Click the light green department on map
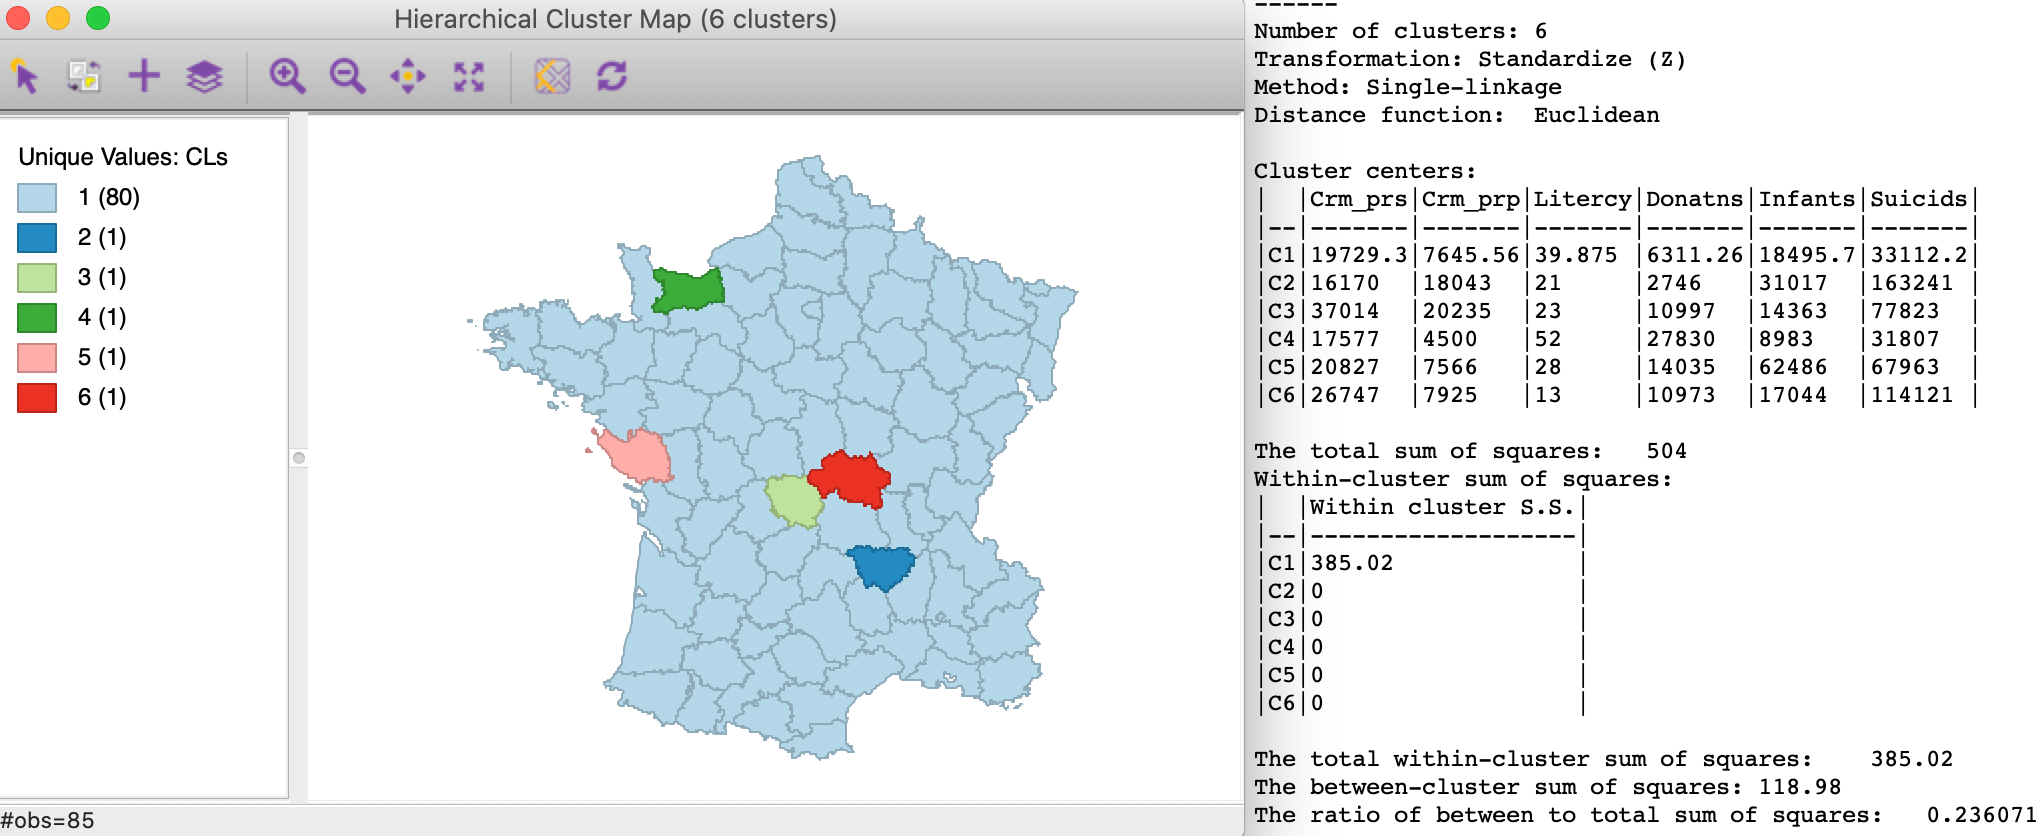The height and width of the screenshot is (836, 2044). (794, 501)
